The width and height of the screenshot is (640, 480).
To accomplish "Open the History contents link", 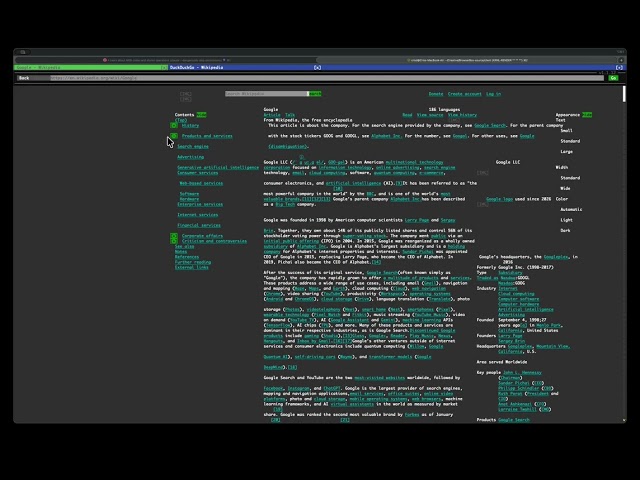I will [x=191, y=126].
